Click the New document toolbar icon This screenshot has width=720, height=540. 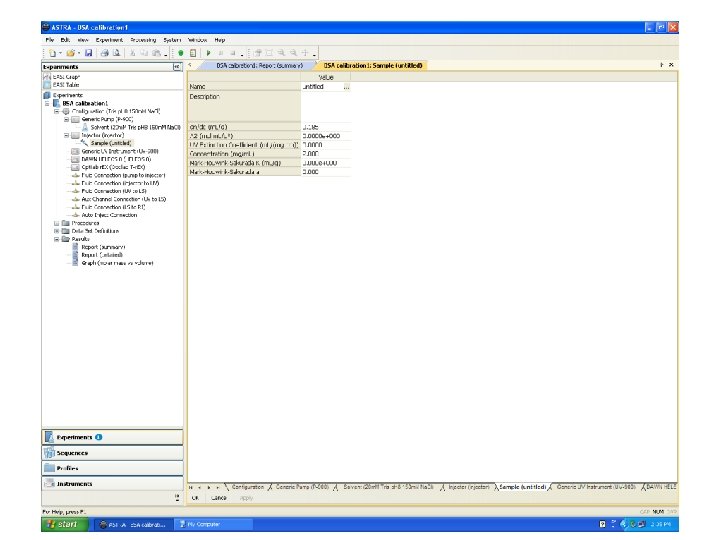tap(52, 53)
